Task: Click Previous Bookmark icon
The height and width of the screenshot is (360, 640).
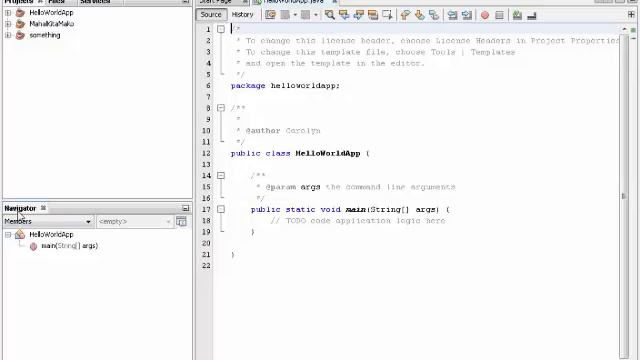Action: point(405,15)
